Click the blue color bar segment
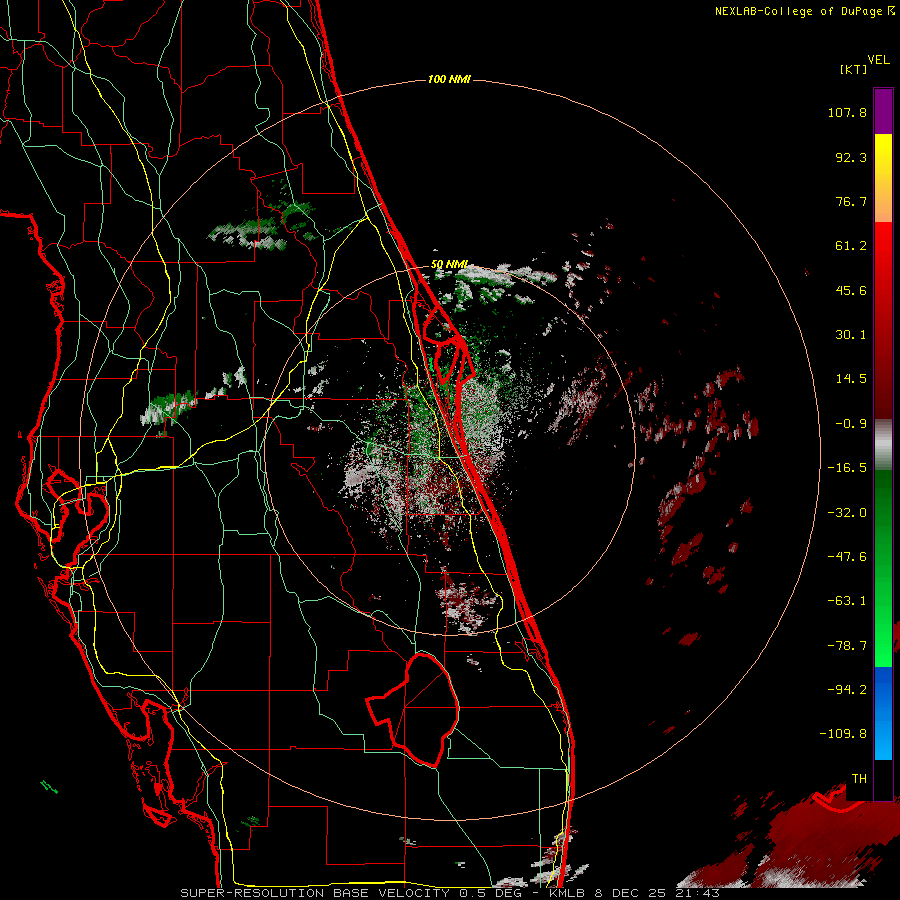Image resolution: width=900 pixels, height=900 pixels. click(x=883, y=713)
